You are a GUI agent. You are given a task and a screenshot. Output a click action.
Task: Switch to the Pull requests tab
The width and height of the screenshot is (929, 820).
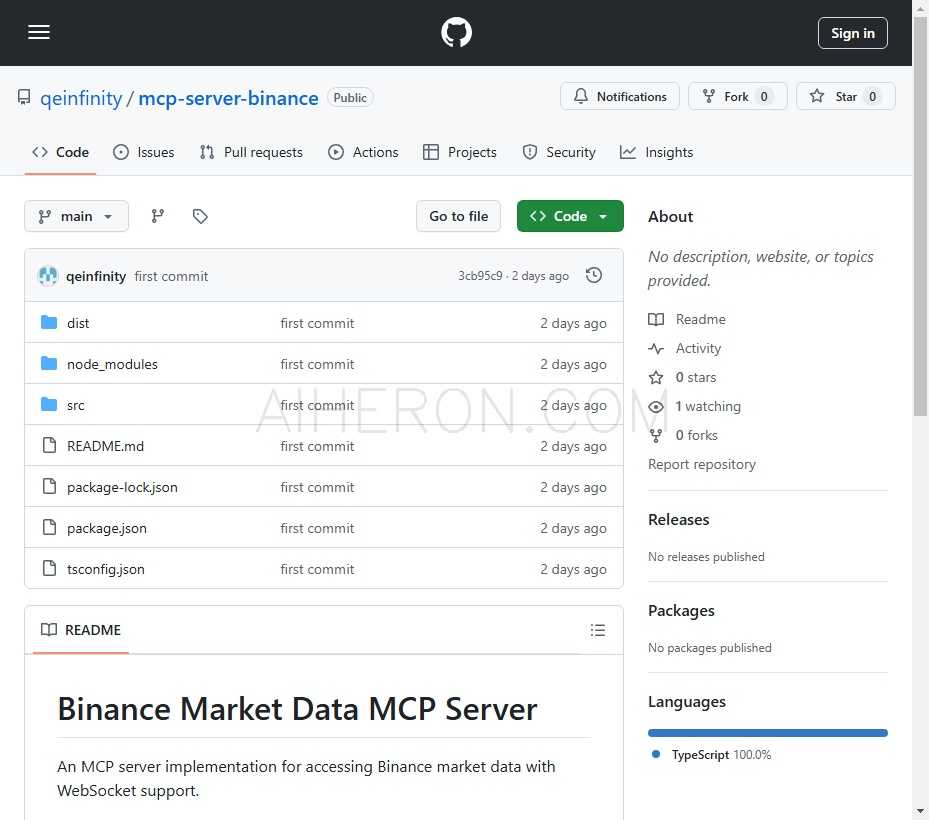pyautogui.click(x=251, y=152)
